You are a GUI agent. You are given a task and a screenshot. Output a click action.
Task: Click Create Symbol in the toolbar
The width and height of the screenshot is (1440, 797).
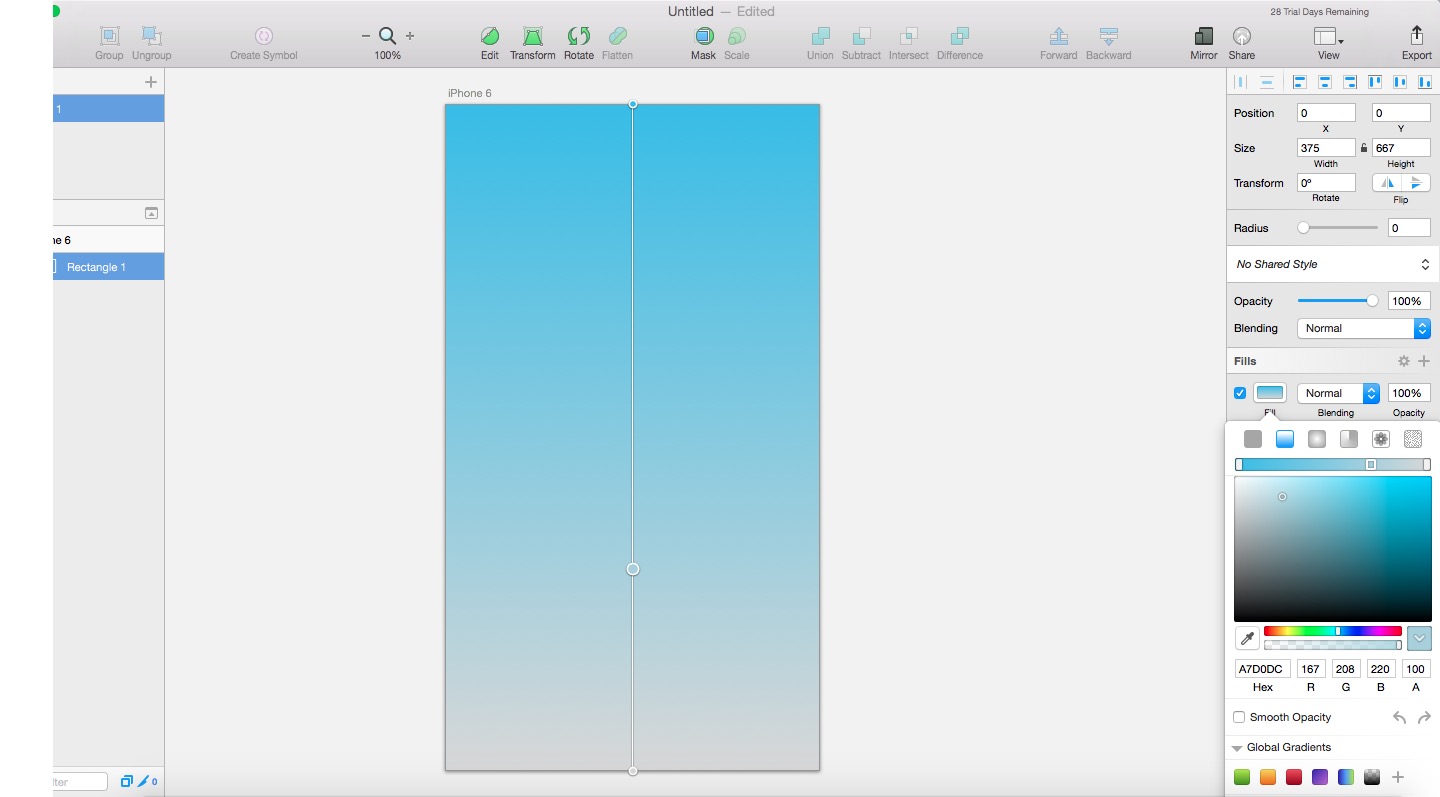pos(264,37)
